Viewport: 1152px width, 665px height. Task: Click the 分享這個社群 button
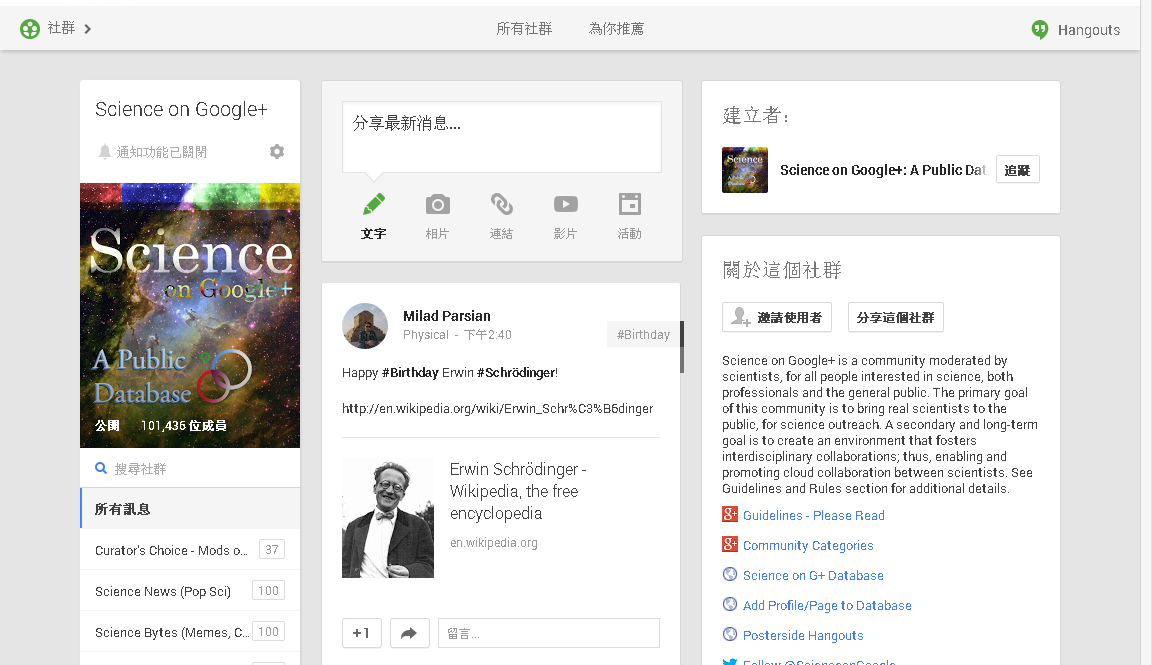[x=896, y=317]
